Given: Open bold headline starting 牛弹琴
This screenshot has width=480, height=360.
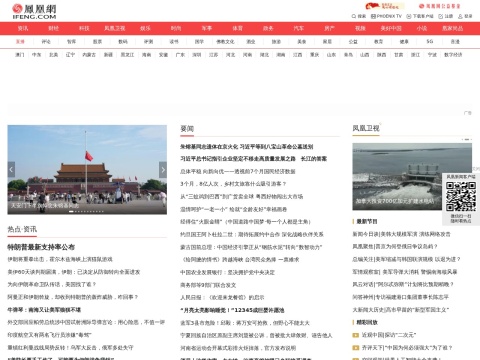Looking at the screenshot, I should [44, 310].
